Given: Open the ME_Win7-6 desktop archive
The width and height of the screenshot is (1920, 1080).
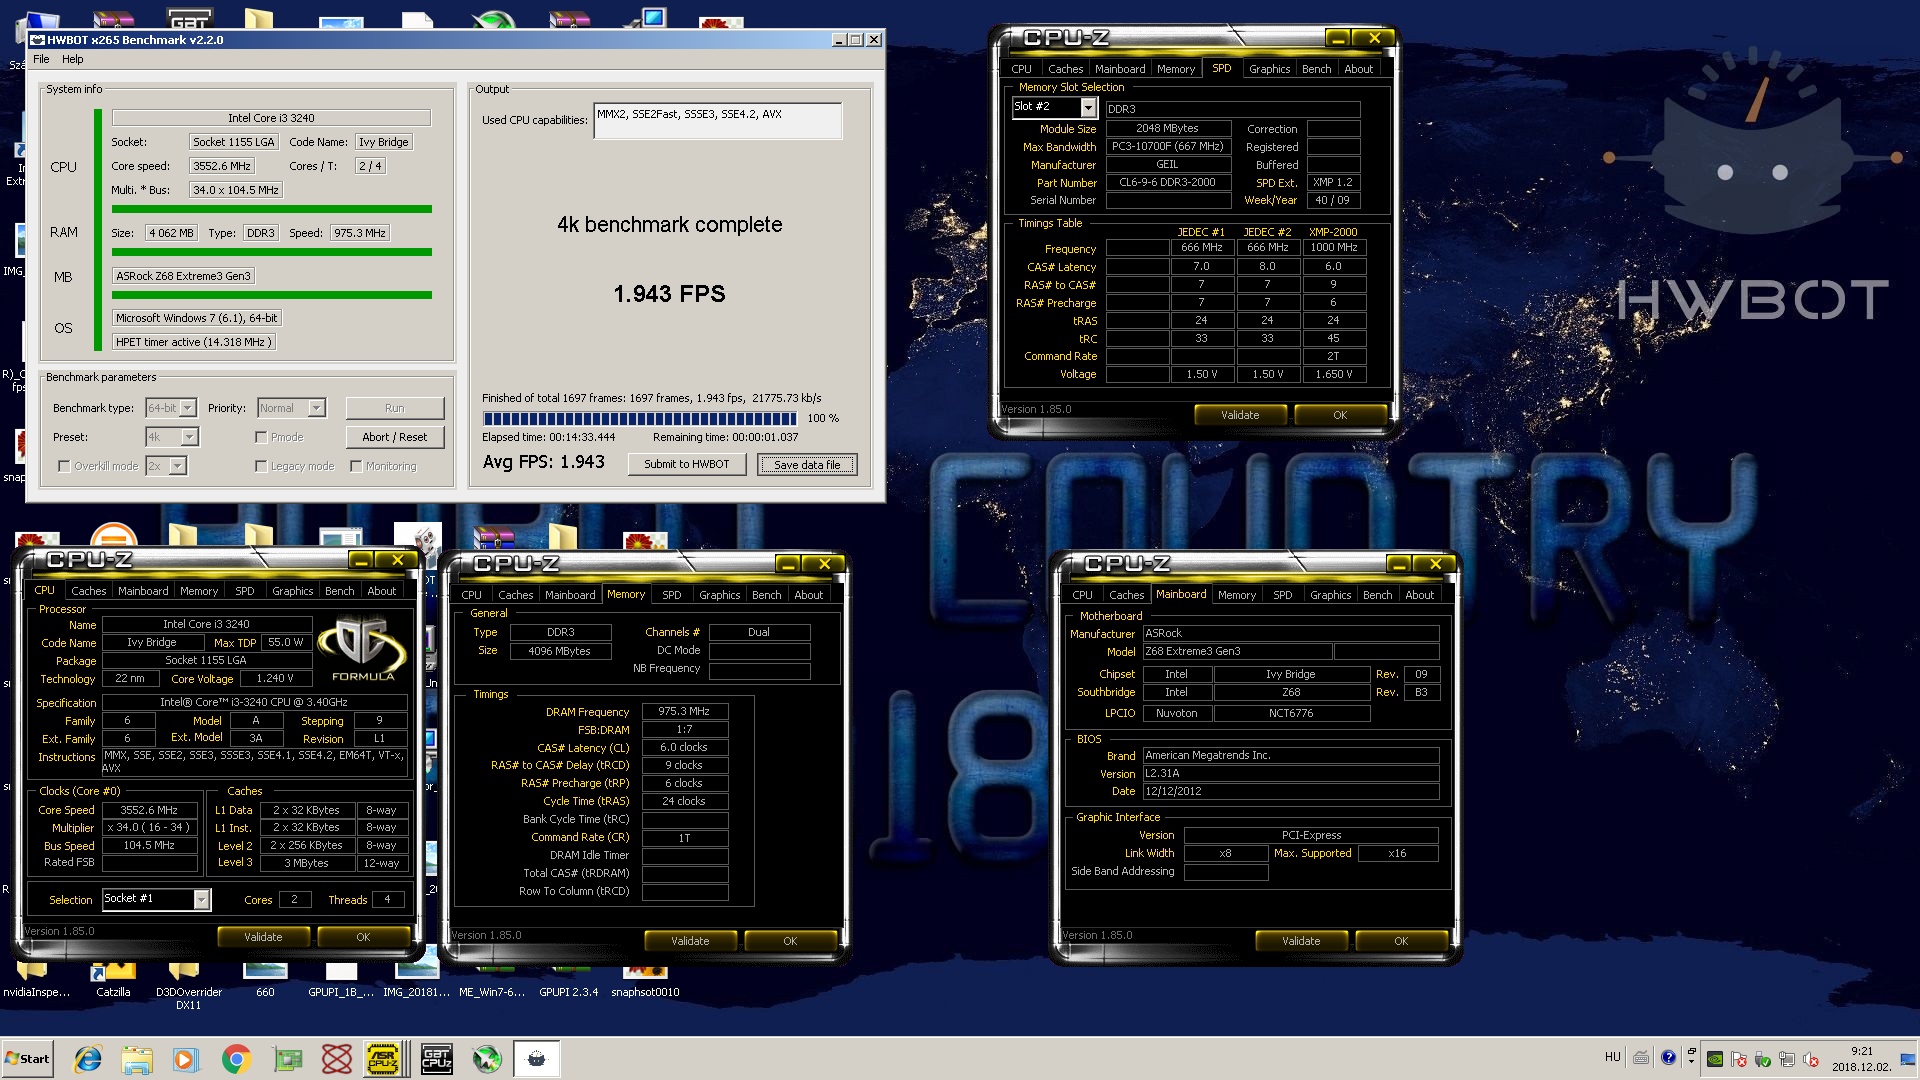Looking at the screenshot, I should [x=492, y=980].
